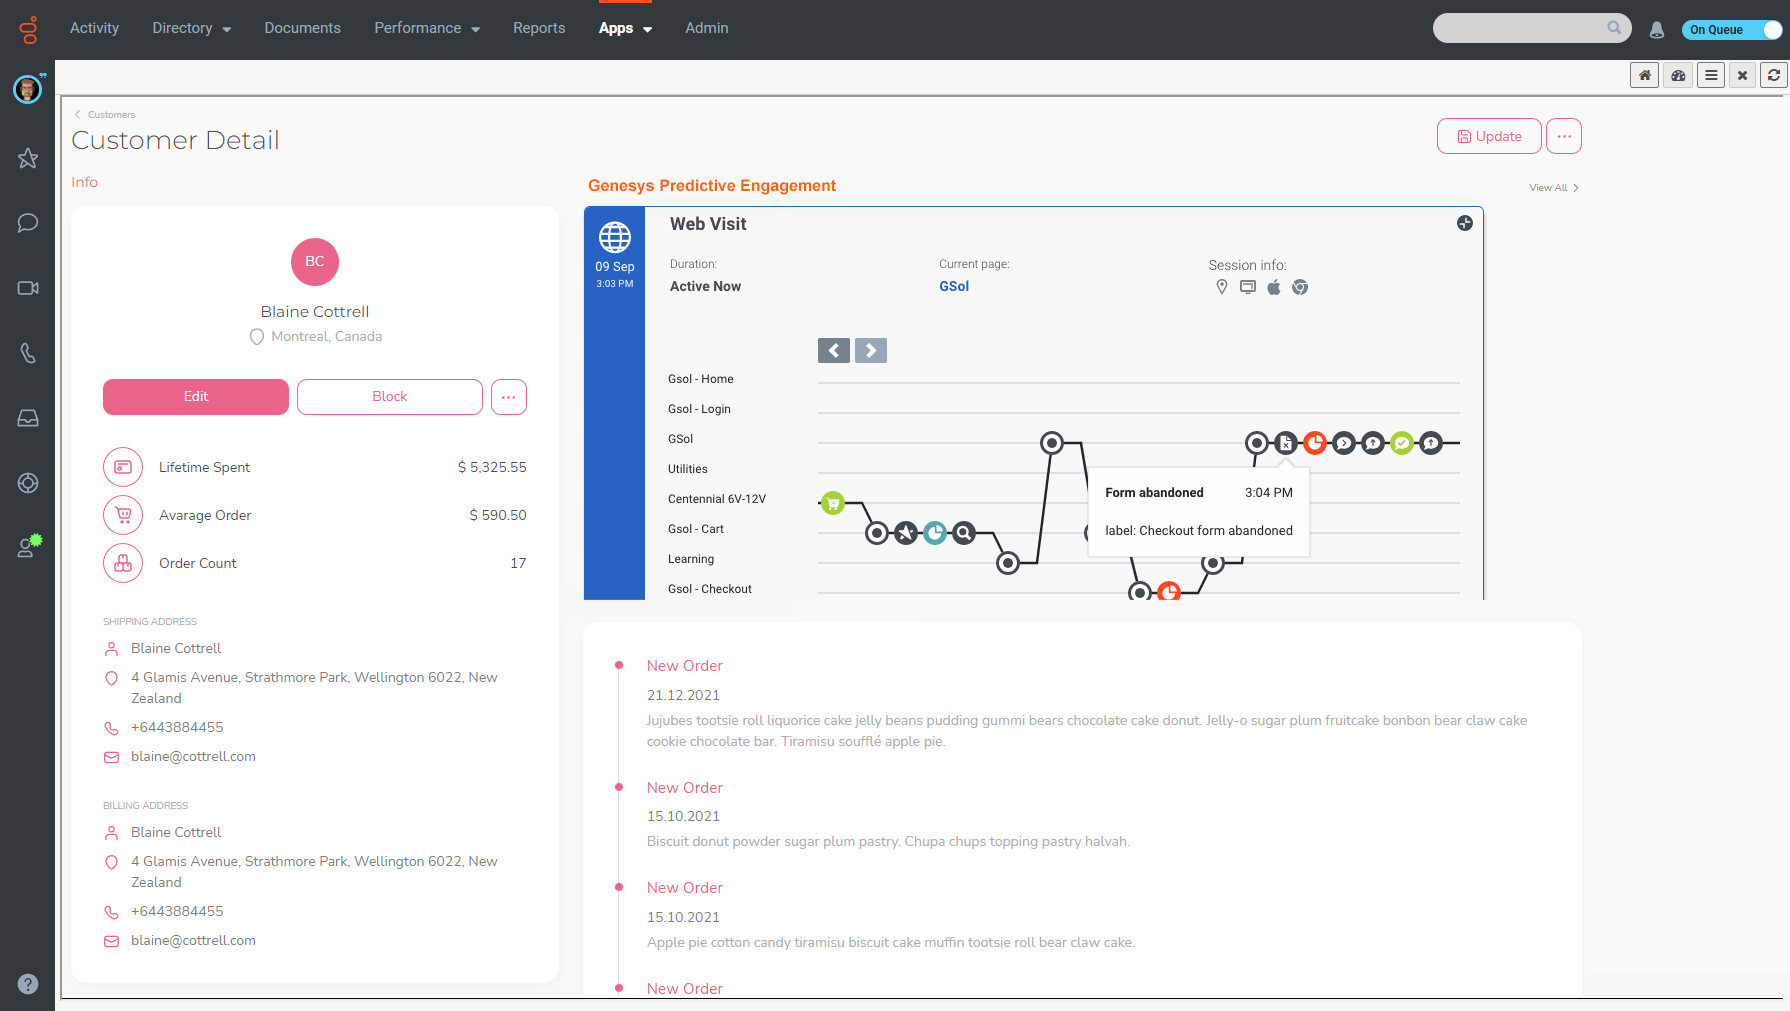Switch to the Reports tab
The height and width of the screenshot is (1011, 1790).
(x=539, y=28)
